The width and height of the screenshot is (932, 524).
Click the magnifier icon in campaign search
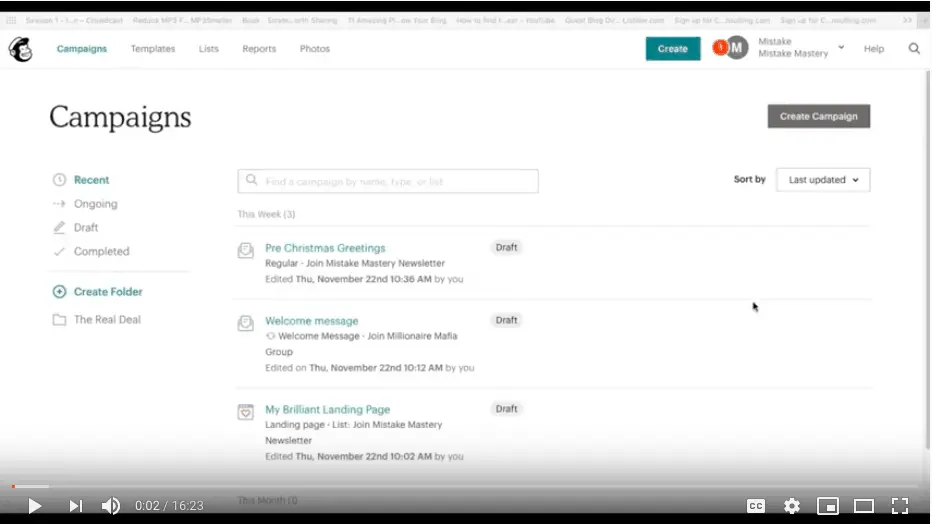tap(251, 180)
